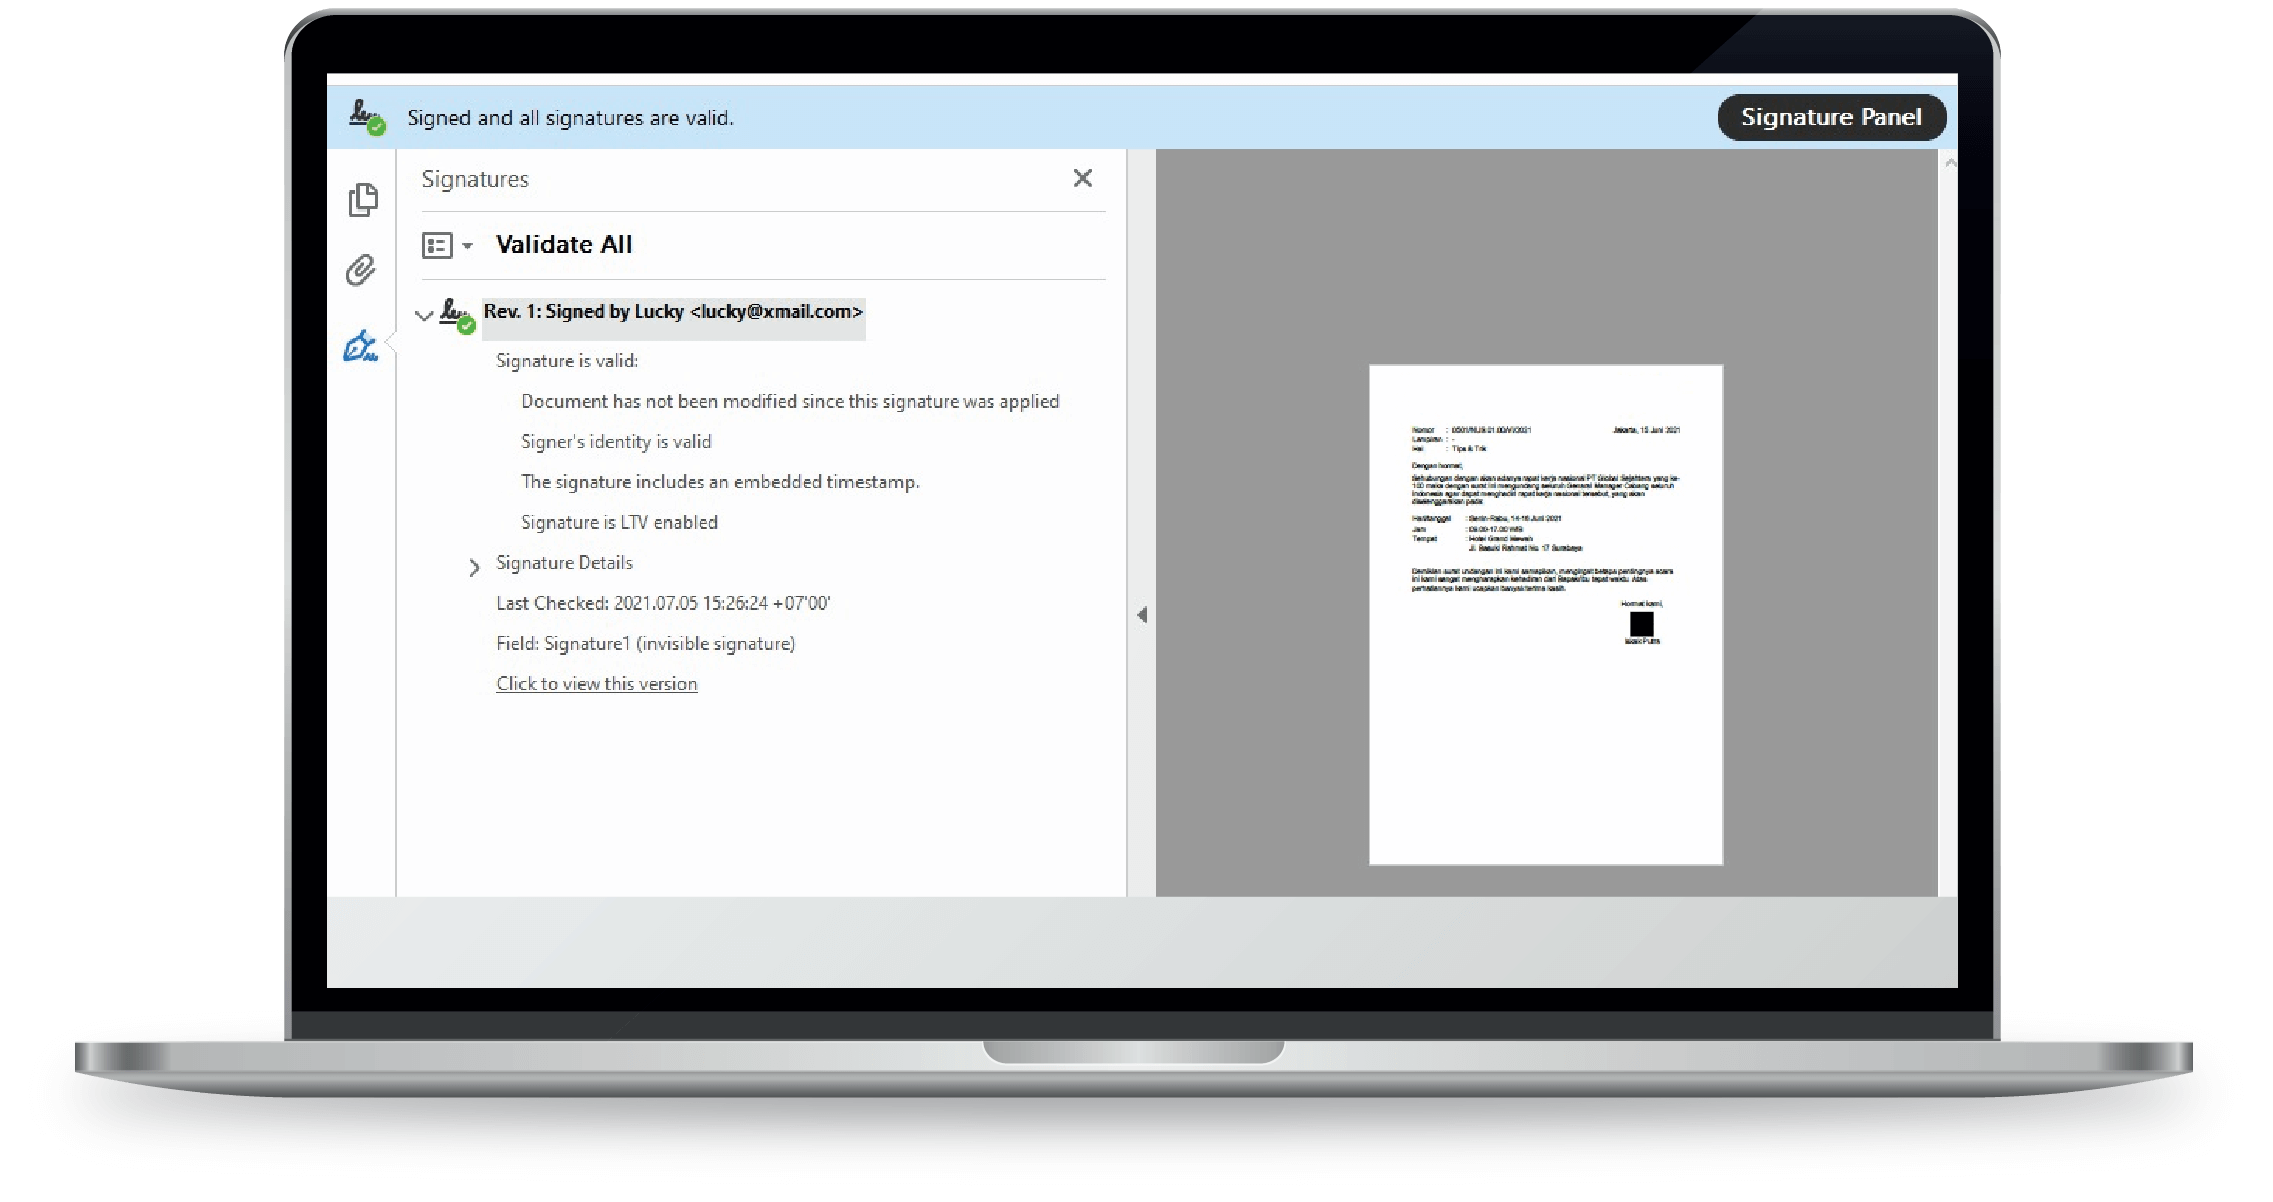This screenshot has width=2273, height=1202.
Task: Open the Attachments paperclip panel icon
Action: coord(361,270)
